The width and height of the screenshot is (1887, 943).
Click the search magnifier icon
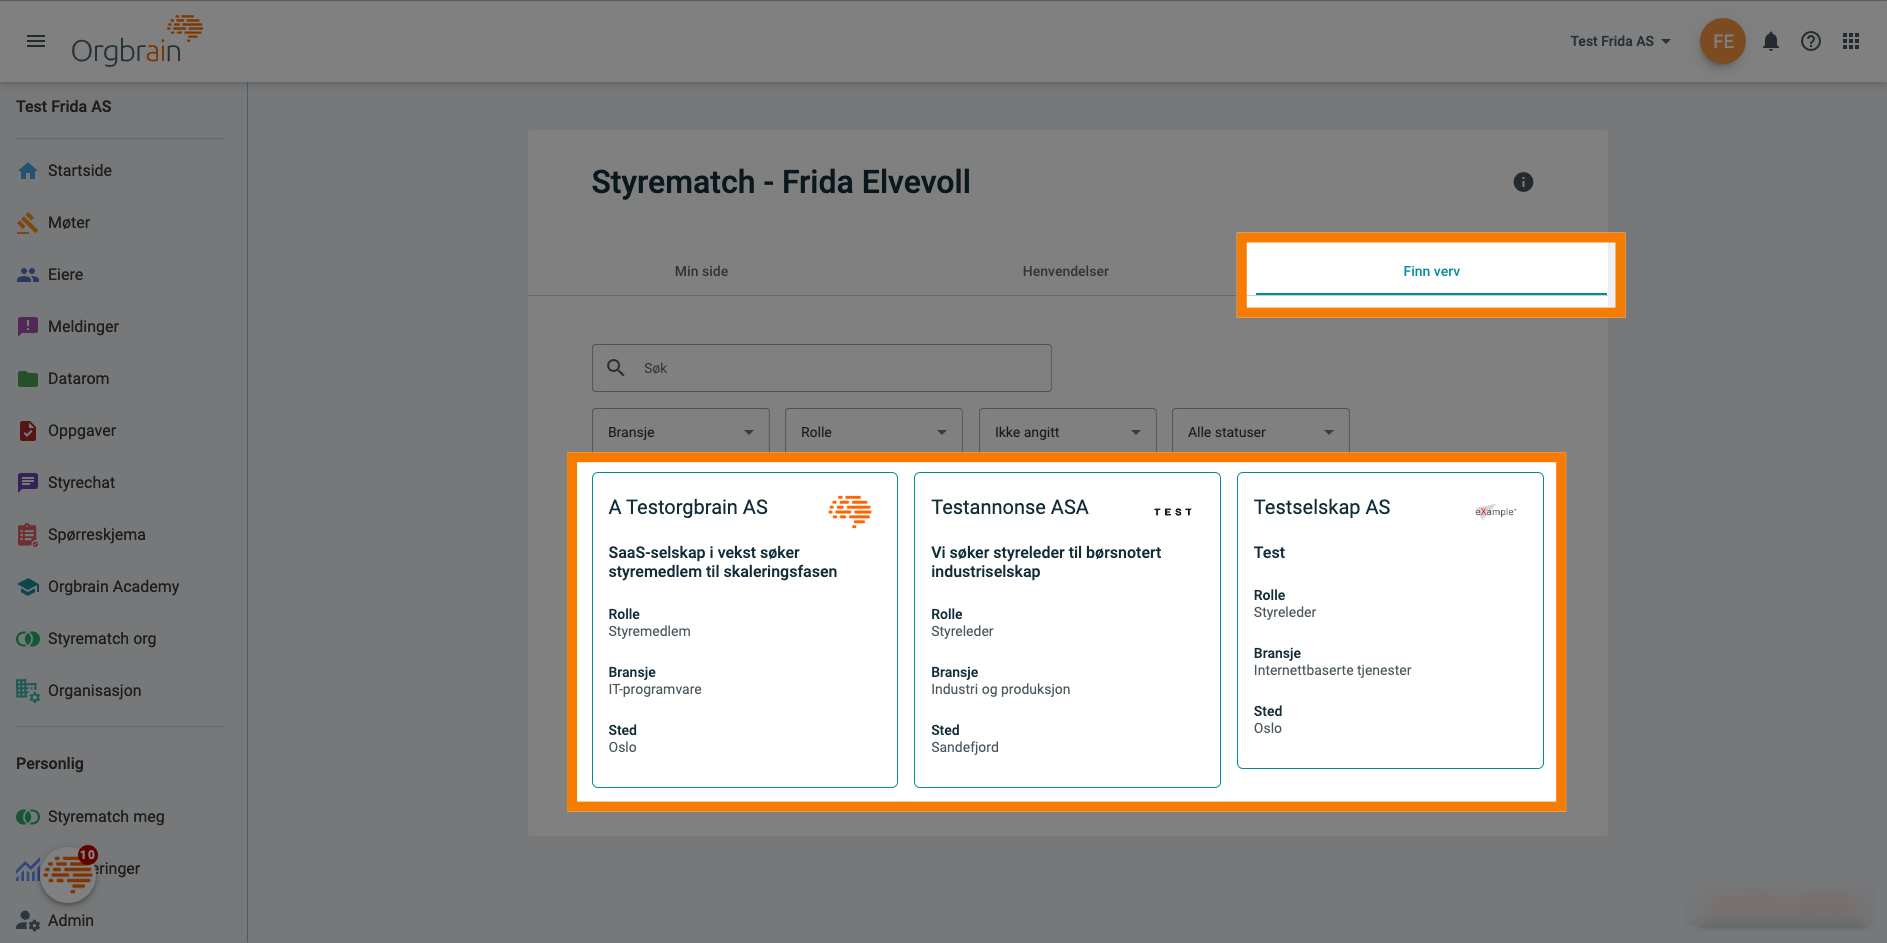click(x=616, y=368)
